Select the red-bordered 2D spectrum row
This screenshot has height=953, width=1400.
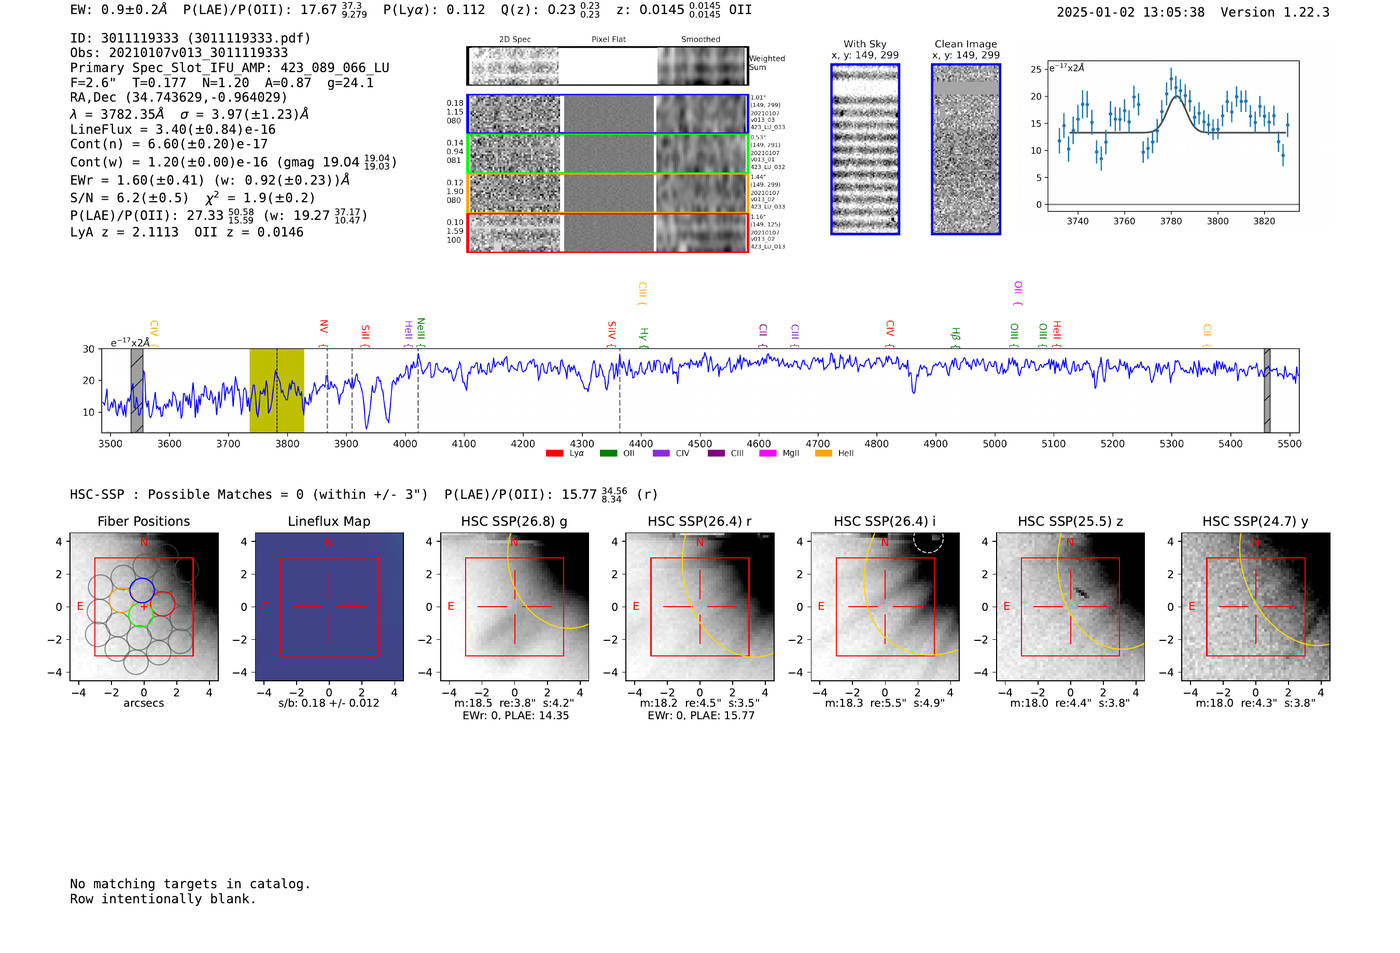click(608, 232)
